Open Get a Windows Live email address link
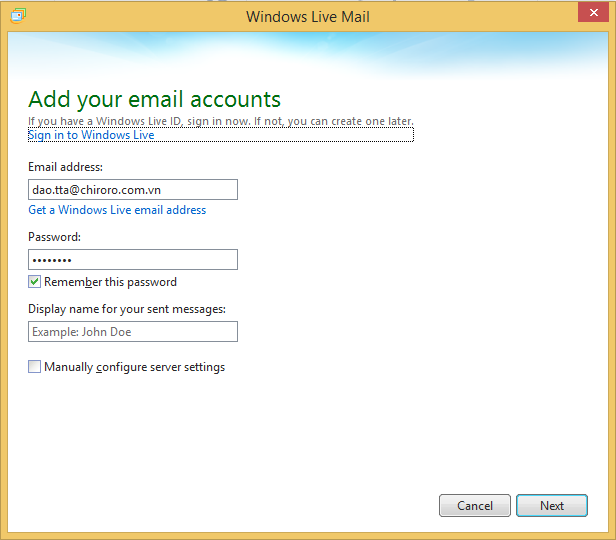Screen dimensions: 616x540 pyautogui.click(x=117, y=210)
